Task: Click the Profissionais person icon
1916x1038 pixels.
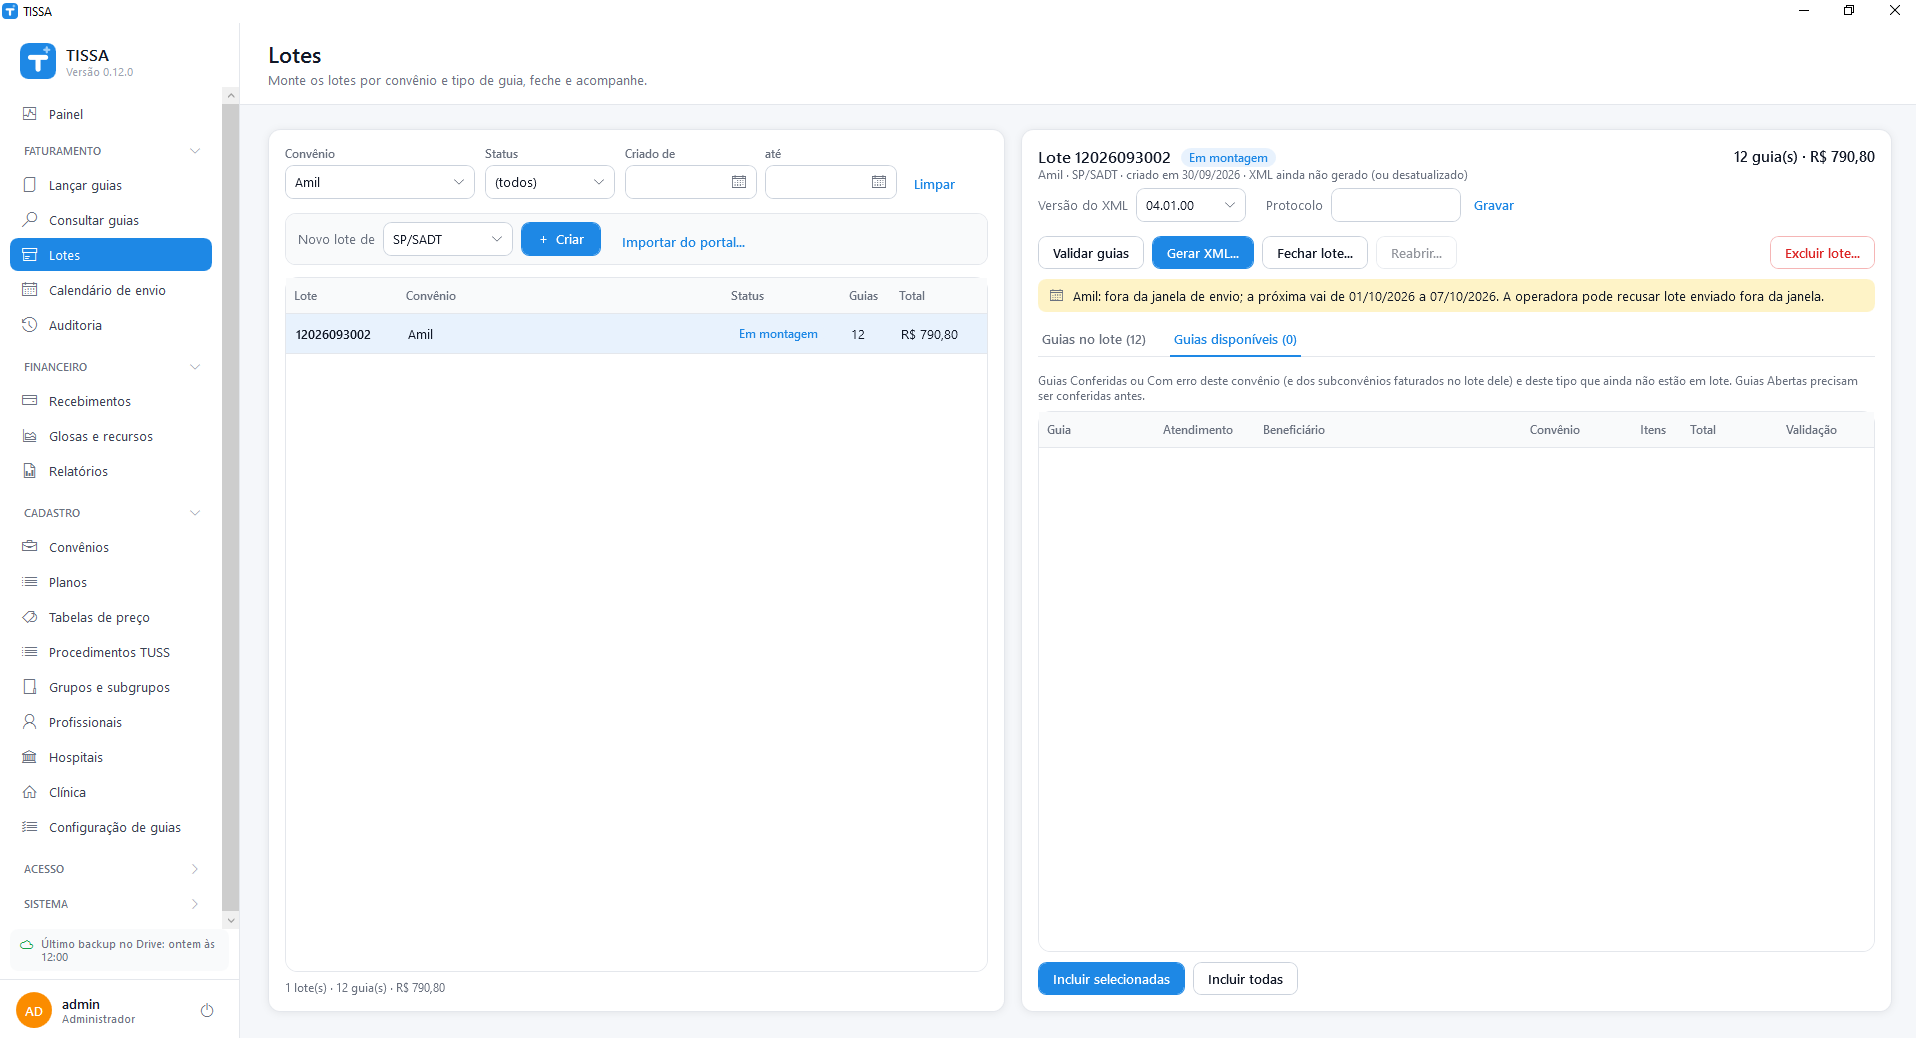Action: 30,722
